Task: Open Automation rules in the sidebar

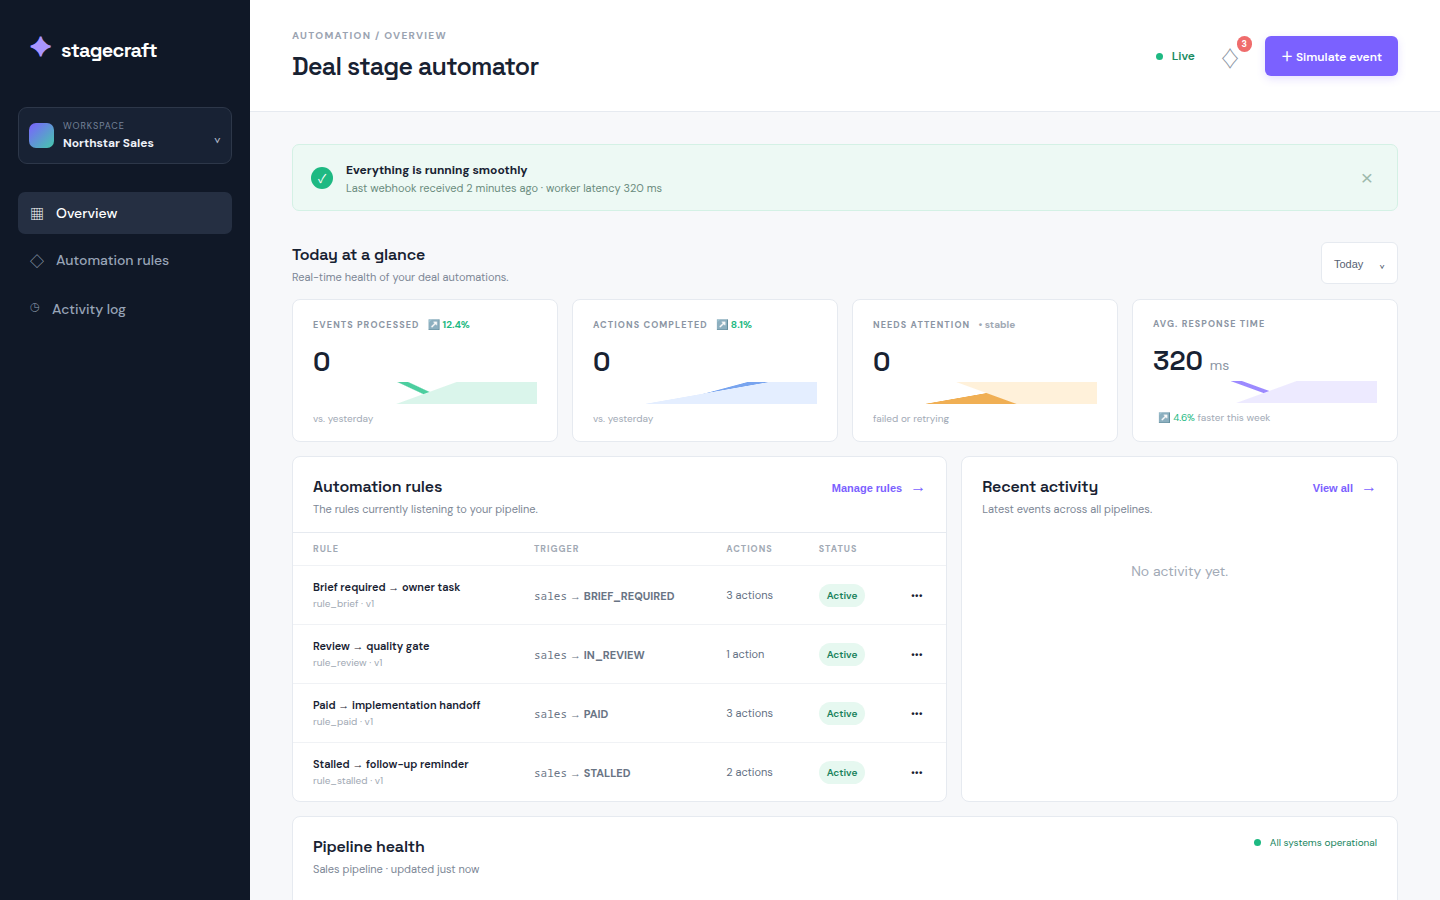Action: 125,260
